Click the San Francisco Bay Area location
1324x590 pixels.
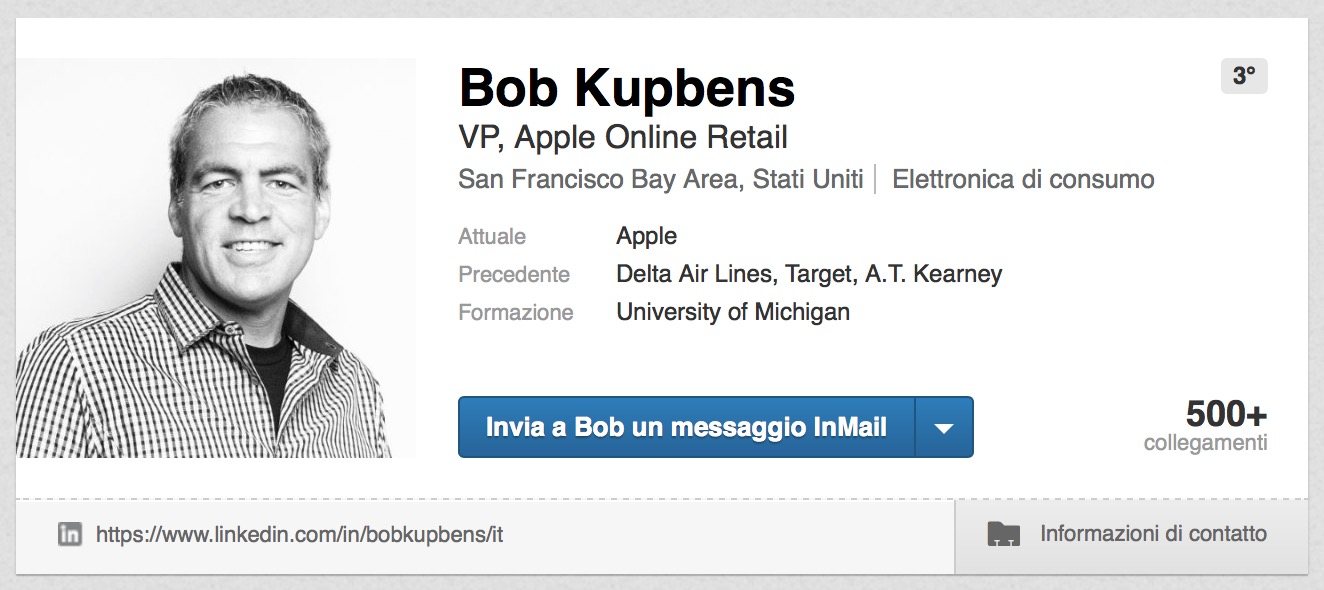pyautogui.click(x=660, y=180)
